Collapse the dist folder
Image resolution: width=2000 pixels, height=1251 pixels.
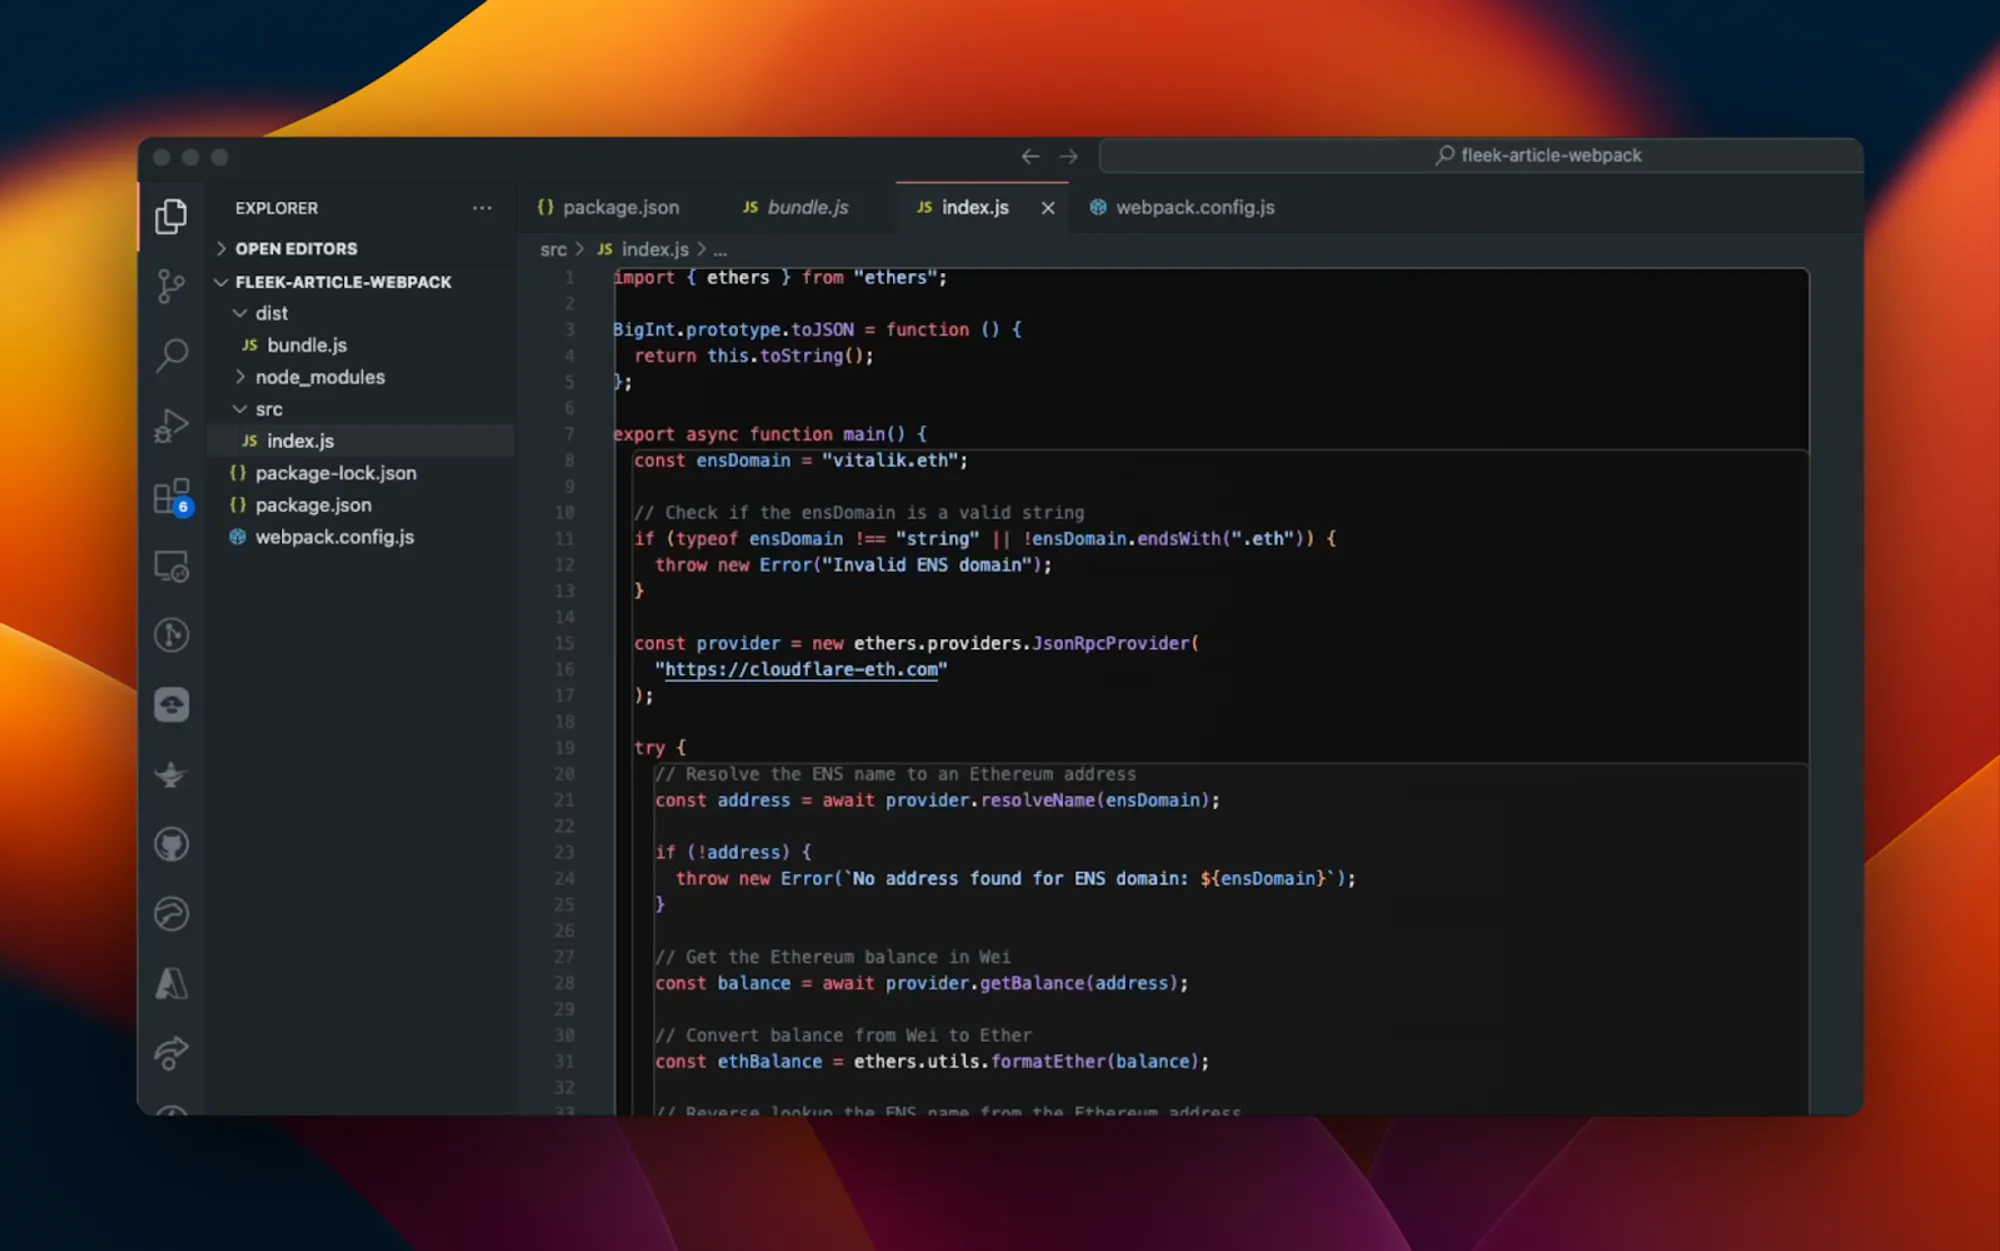[271, 313]
